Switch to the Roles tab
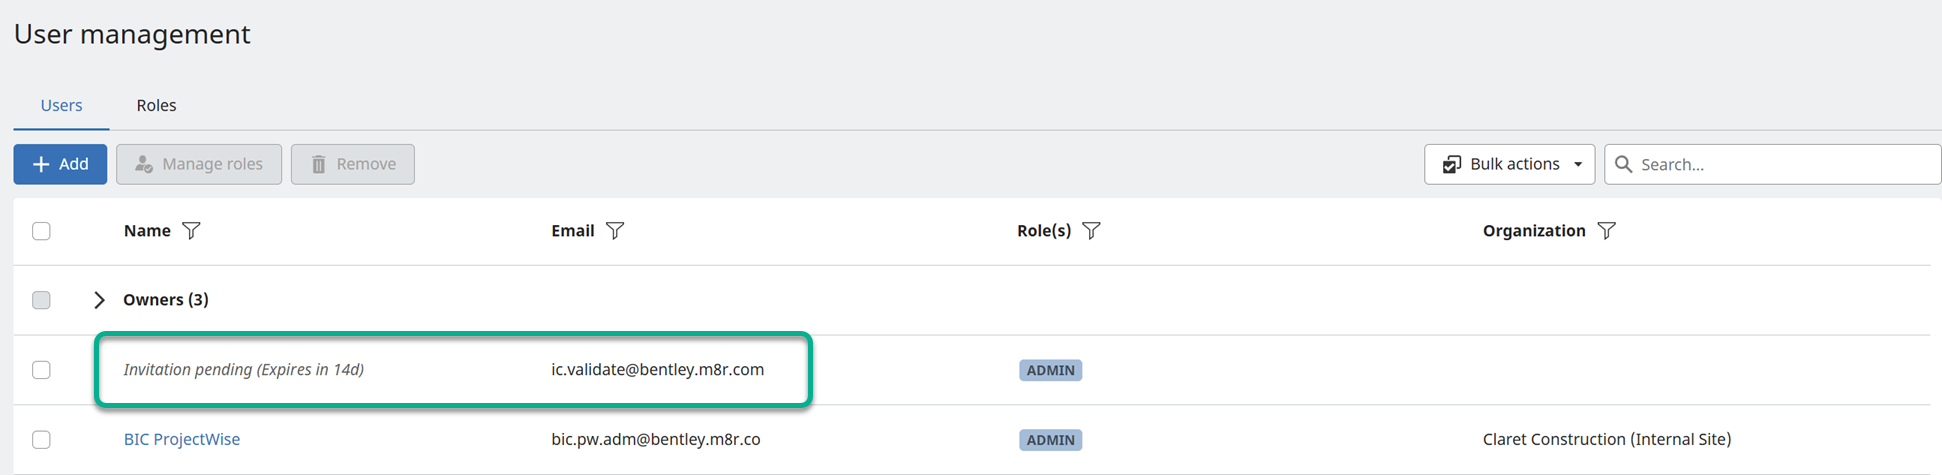 pyautogui.click(x=156, y=105)
